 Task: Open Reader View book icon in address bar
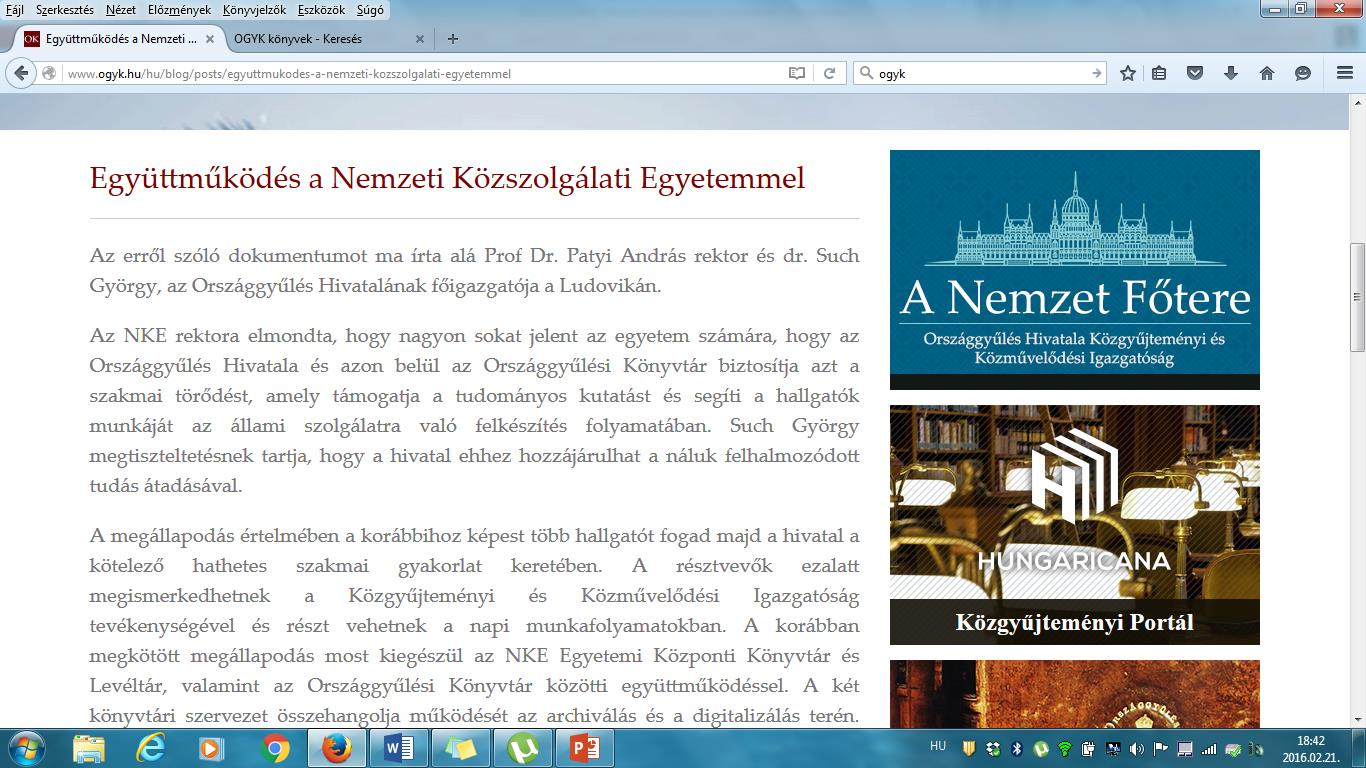point(797,73)
